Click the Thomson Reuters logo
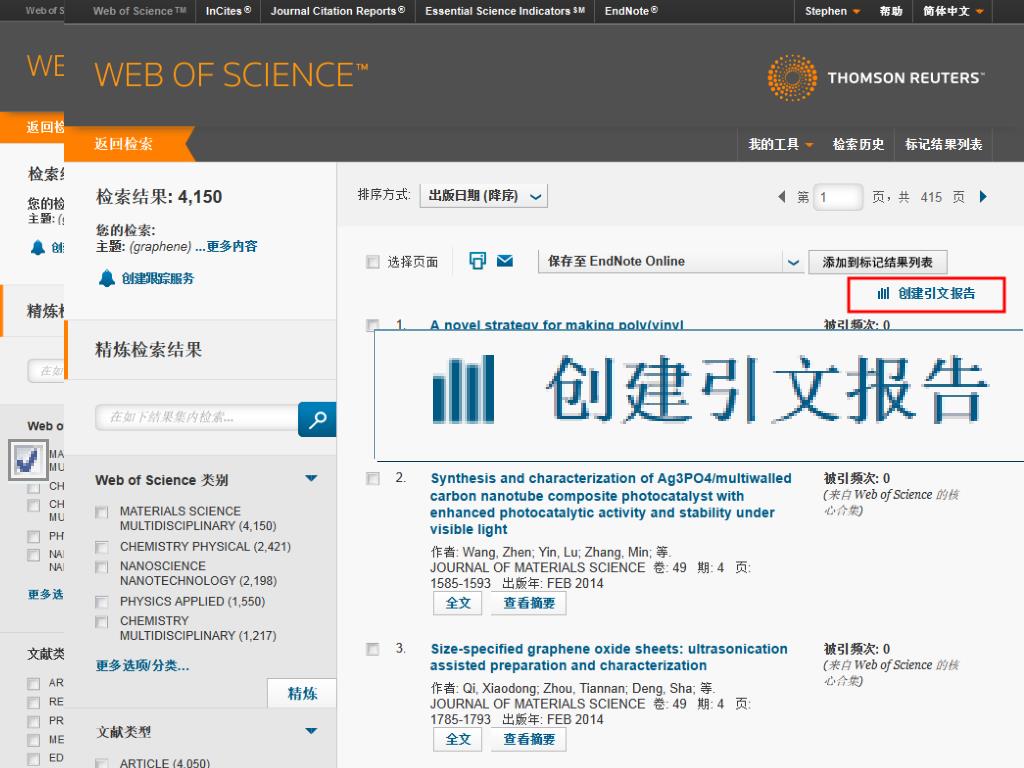Image resolution: width=1024 pixels, height=768 pixels. tap(876, 78)
